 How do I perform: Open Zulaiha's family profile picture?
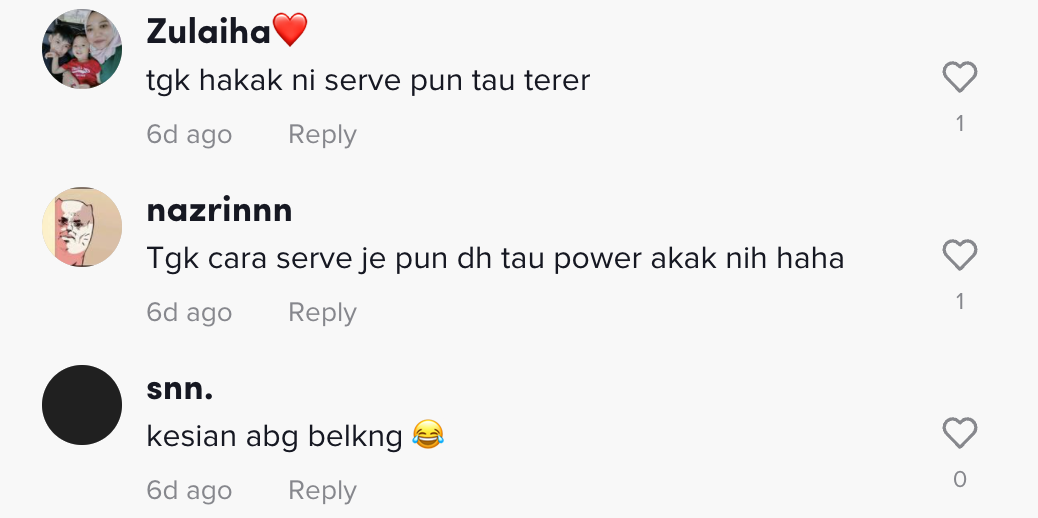pyautogui.click(x=82, y=48)
